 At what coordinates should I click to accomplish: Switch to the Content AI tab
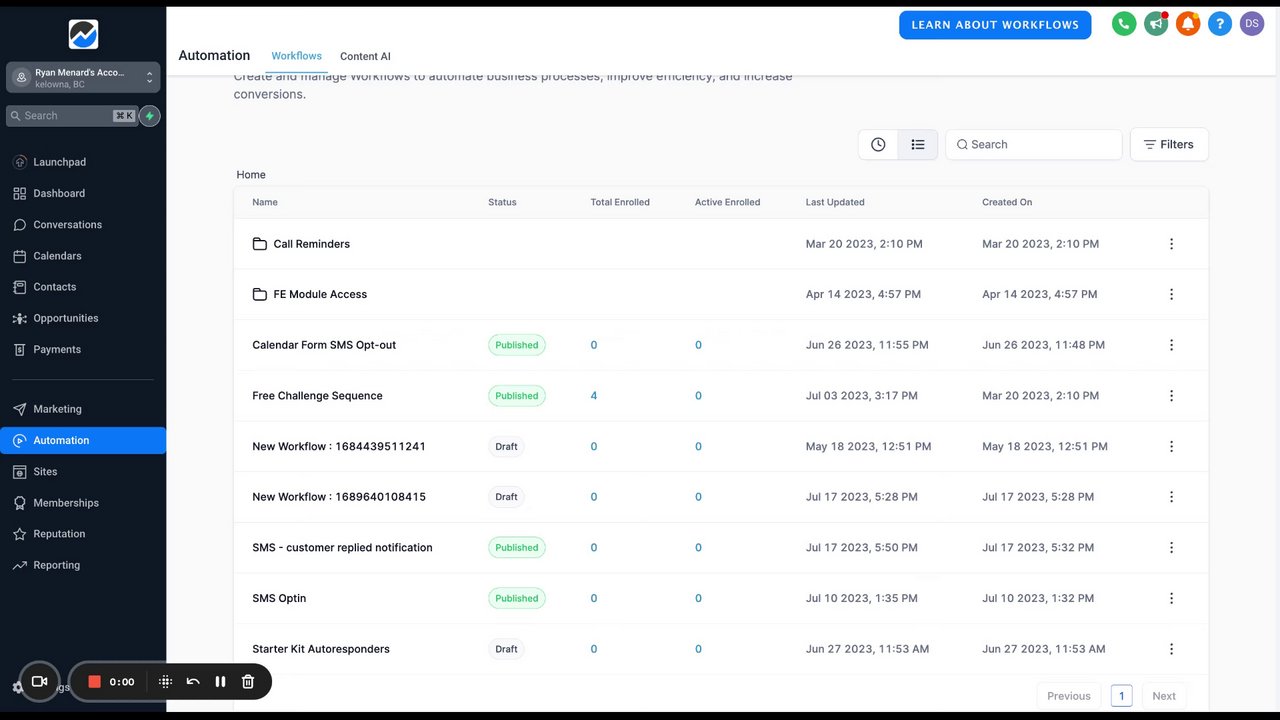[365, 56]
